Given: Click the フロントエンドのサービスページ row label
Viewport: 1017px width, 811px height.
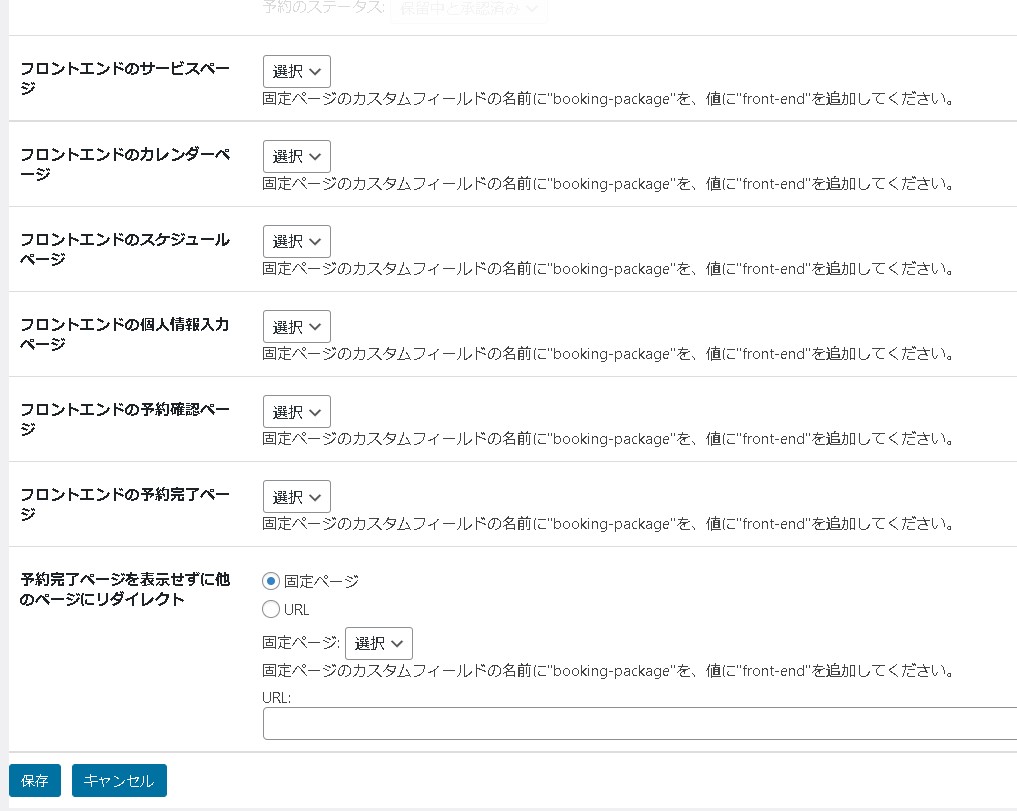Looking at the screenshot, I should (x=125, y=78).
